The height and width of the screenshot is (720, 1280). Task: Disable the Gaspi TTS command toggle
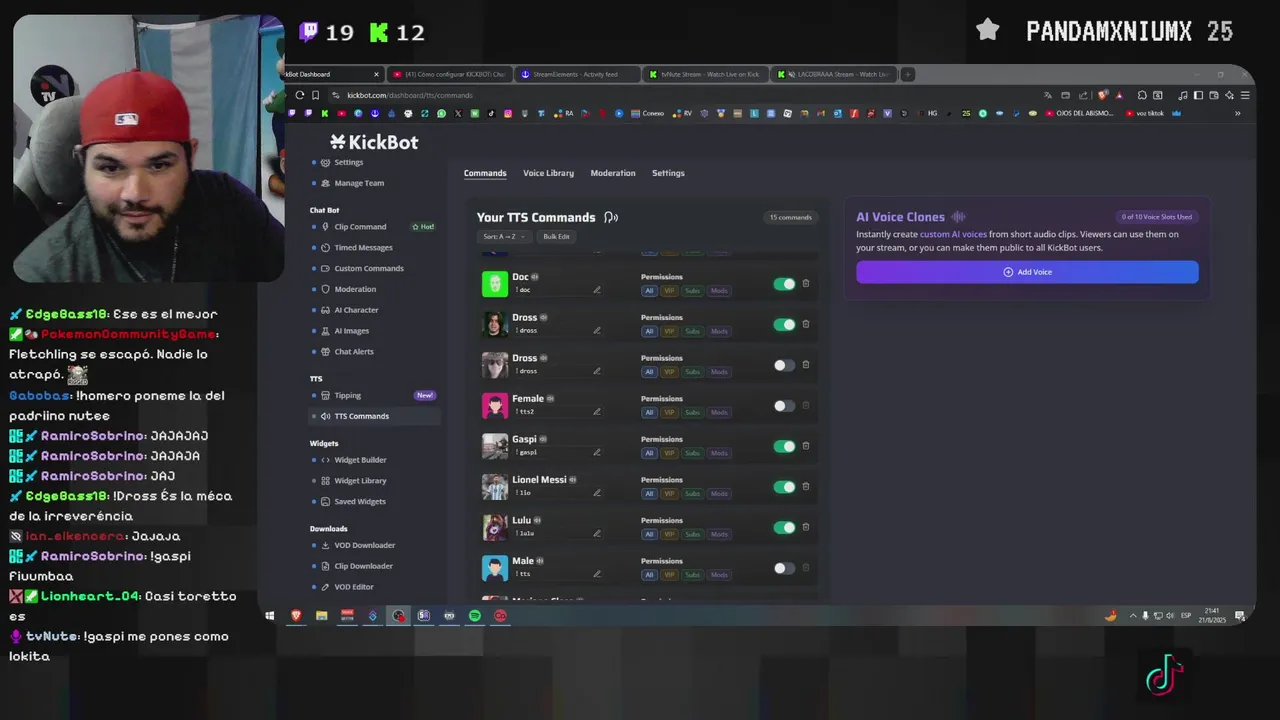coord(785,446)
